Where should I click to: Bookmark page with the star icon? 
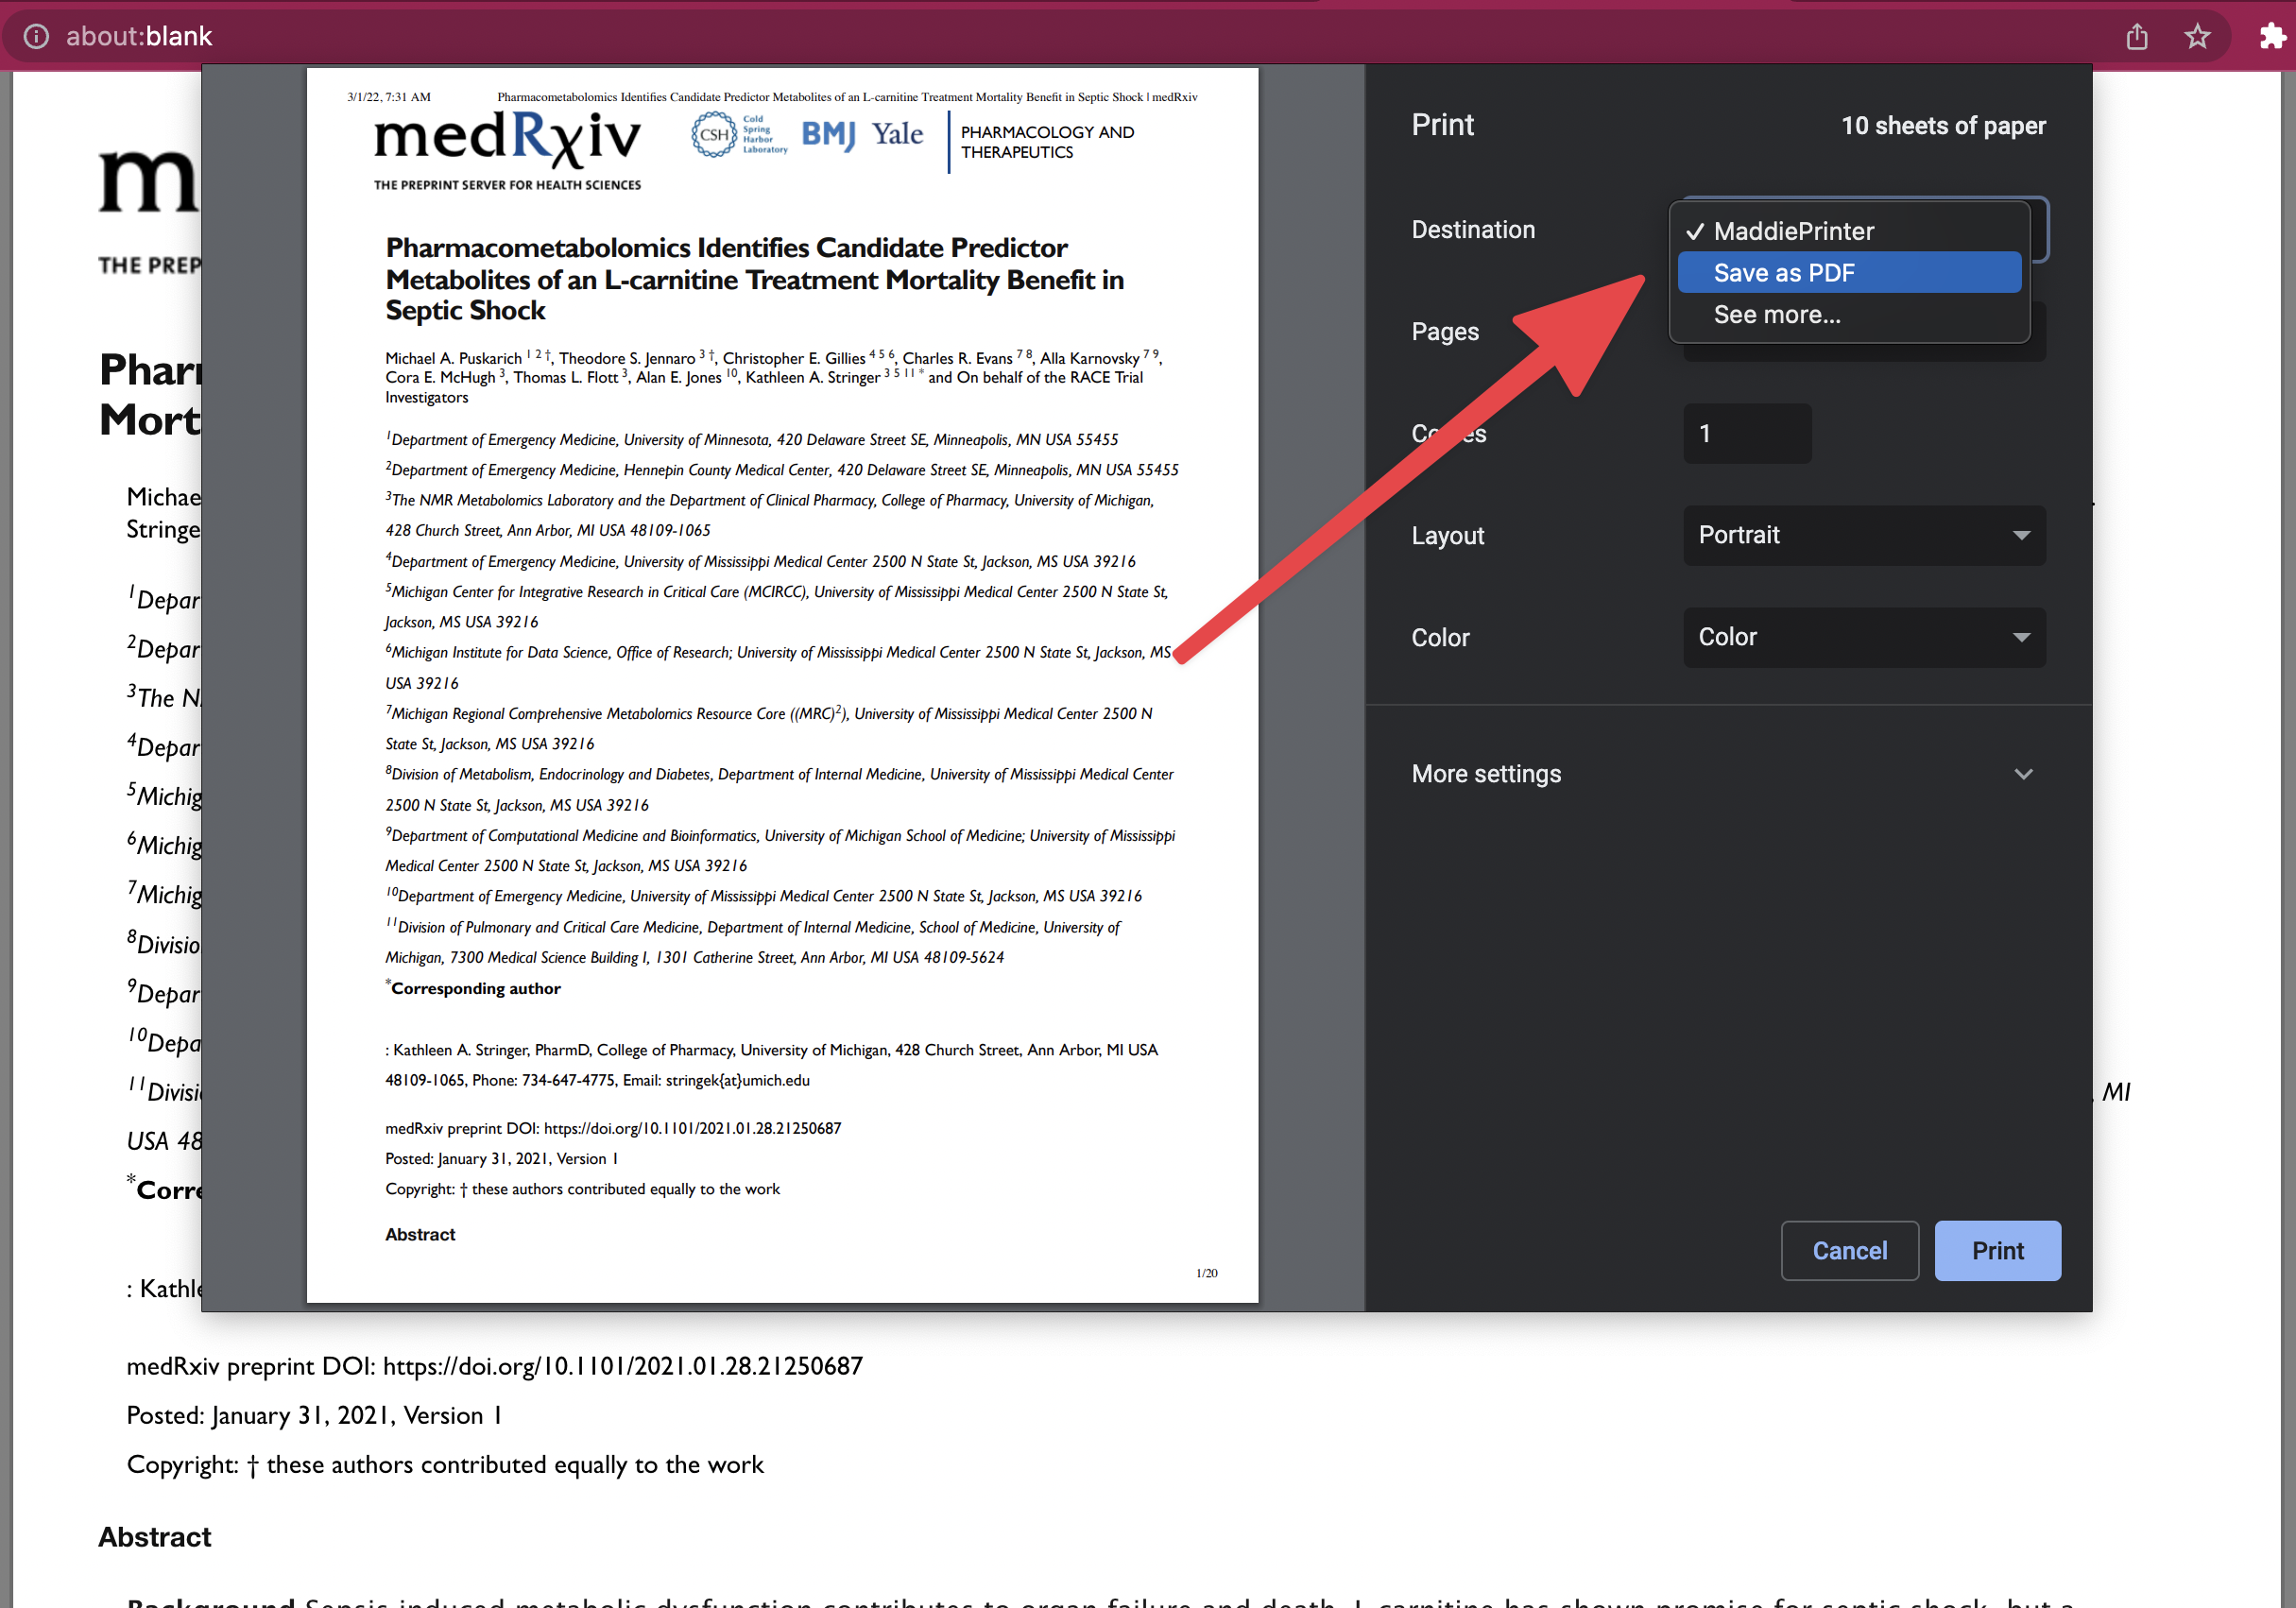(x=2196, y=36)
